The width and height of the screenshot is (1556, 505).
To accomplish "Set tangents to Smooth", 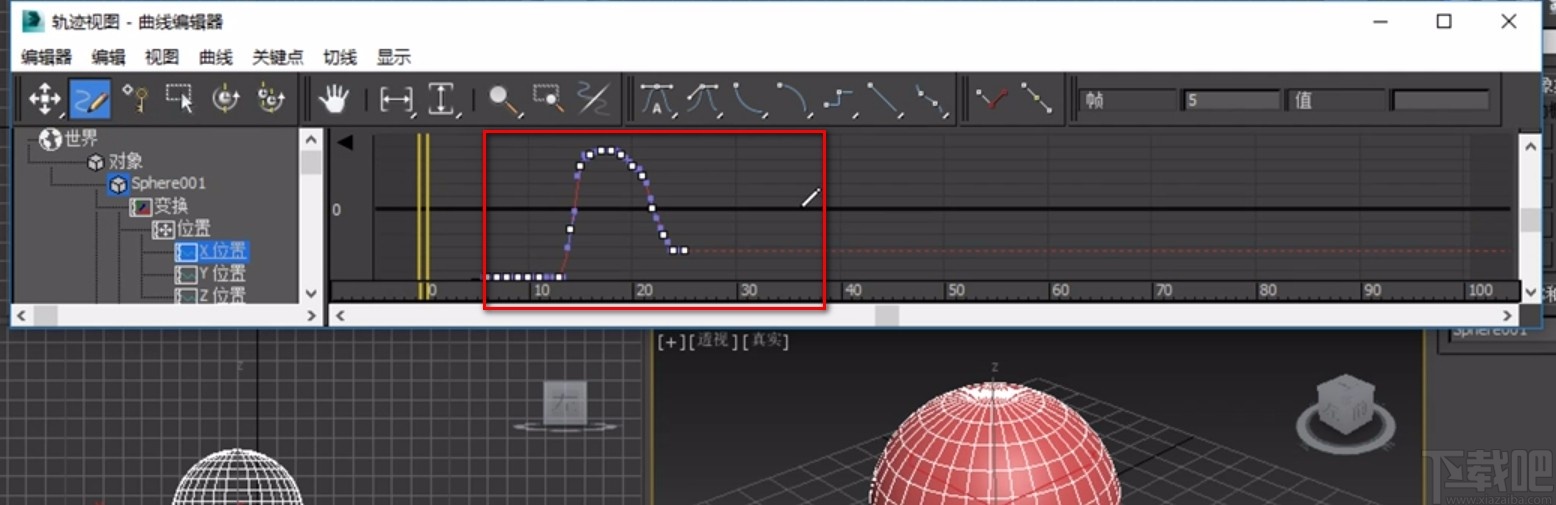I will [x=931, y=99].
